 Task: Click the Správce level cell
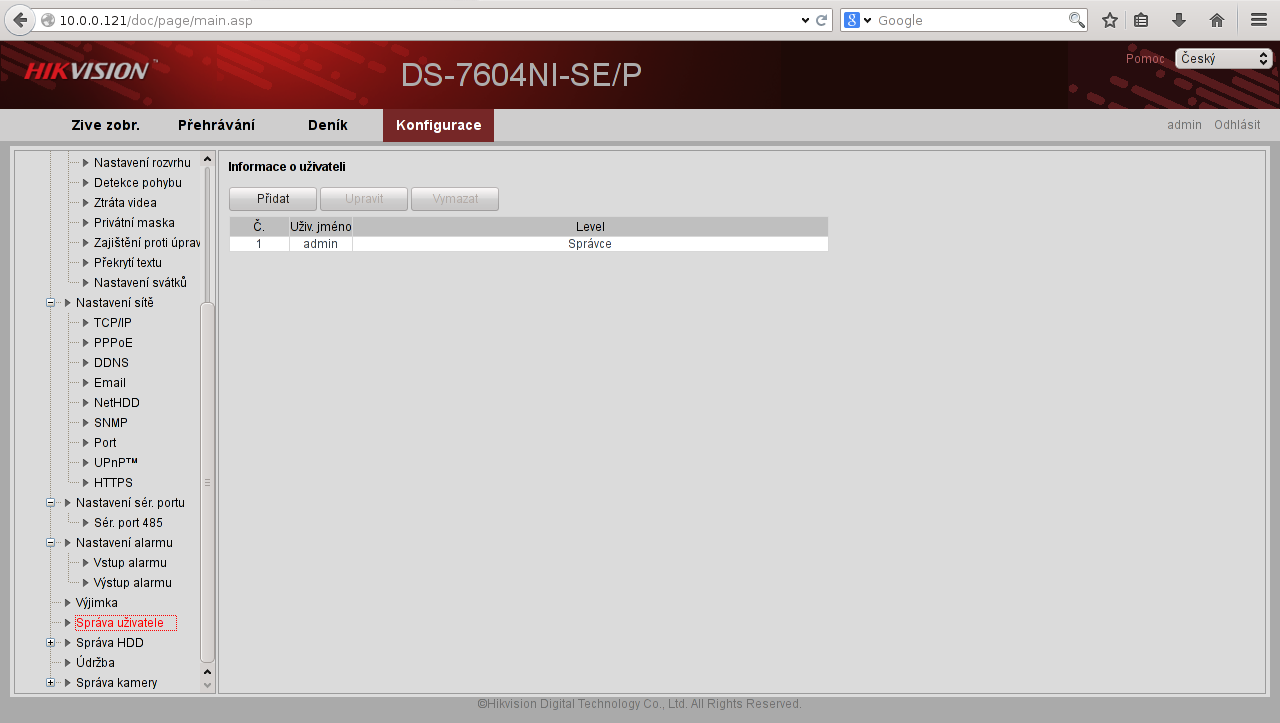tap(590, 244)
